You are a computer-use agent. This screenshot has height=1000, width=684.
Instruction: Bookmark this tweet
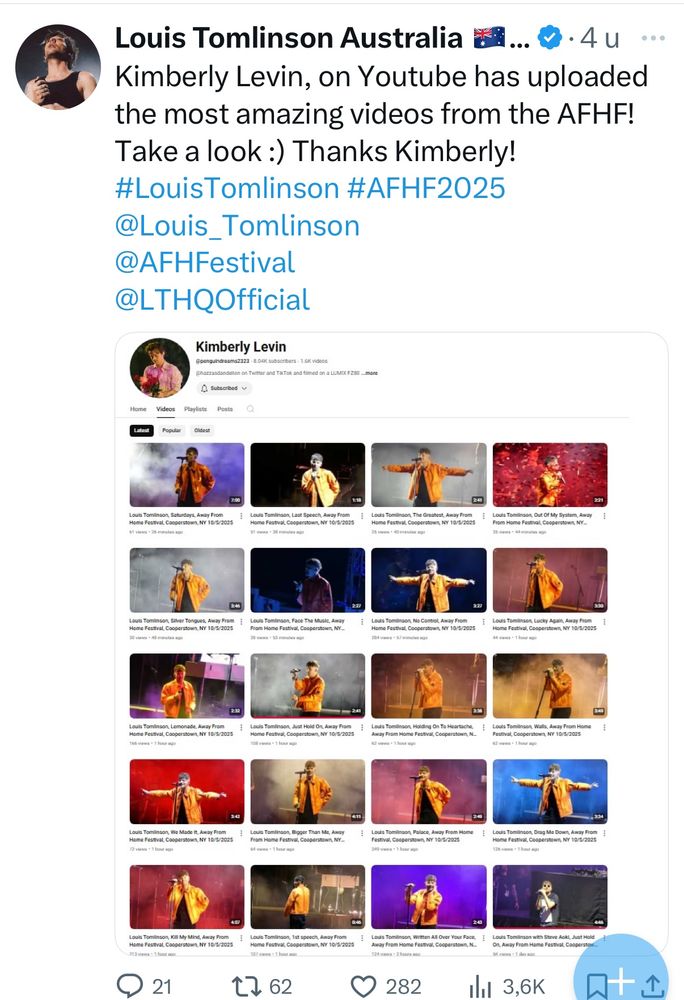tap(597, 985)
